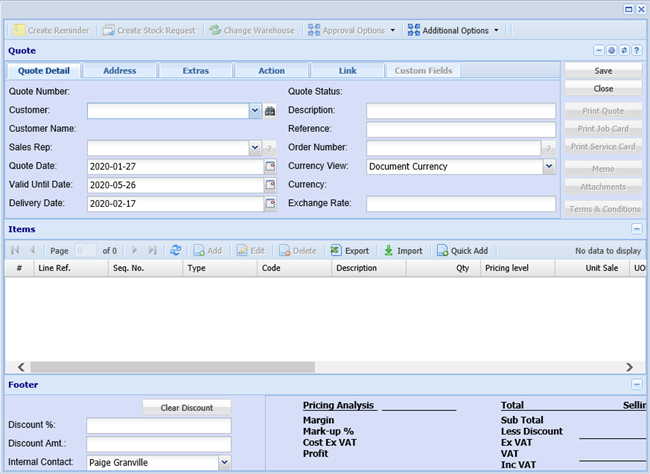This screenshot has width=650, height=474.
Task: Switch to the Address tab
Action: (119, 71)
